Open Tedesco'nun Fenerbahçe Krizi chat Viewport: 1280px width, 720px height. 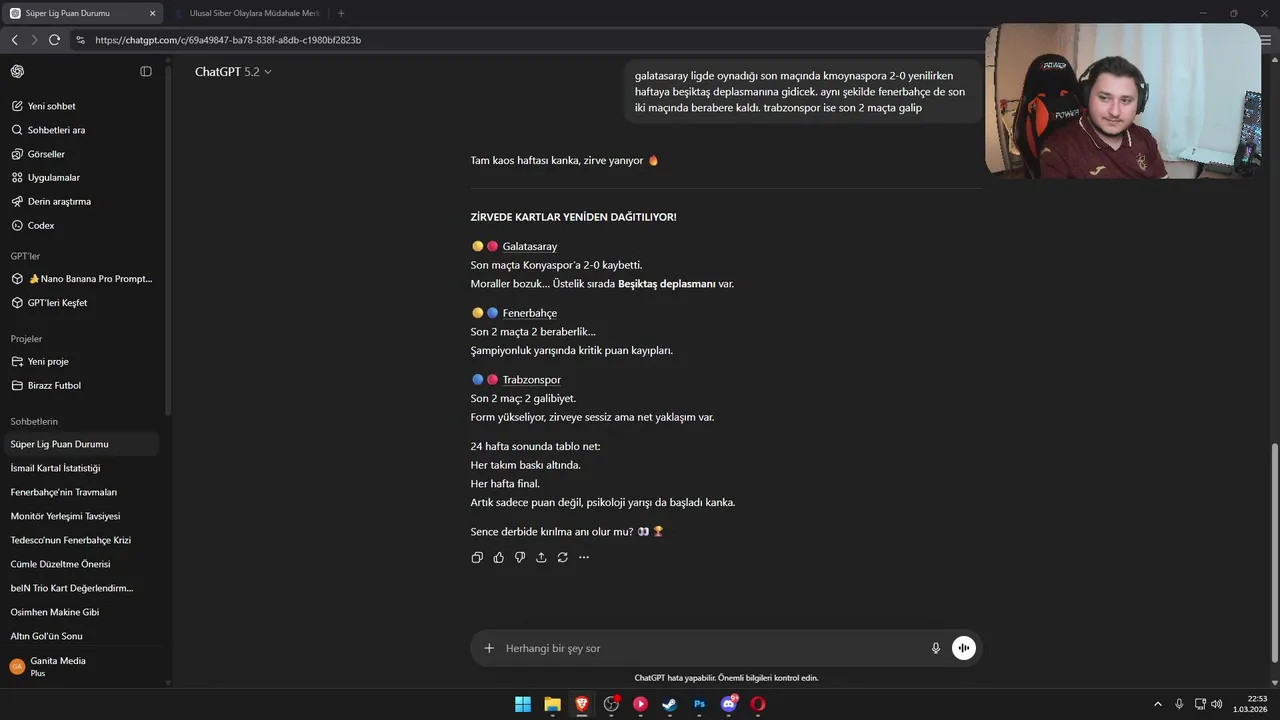point(80,540)
